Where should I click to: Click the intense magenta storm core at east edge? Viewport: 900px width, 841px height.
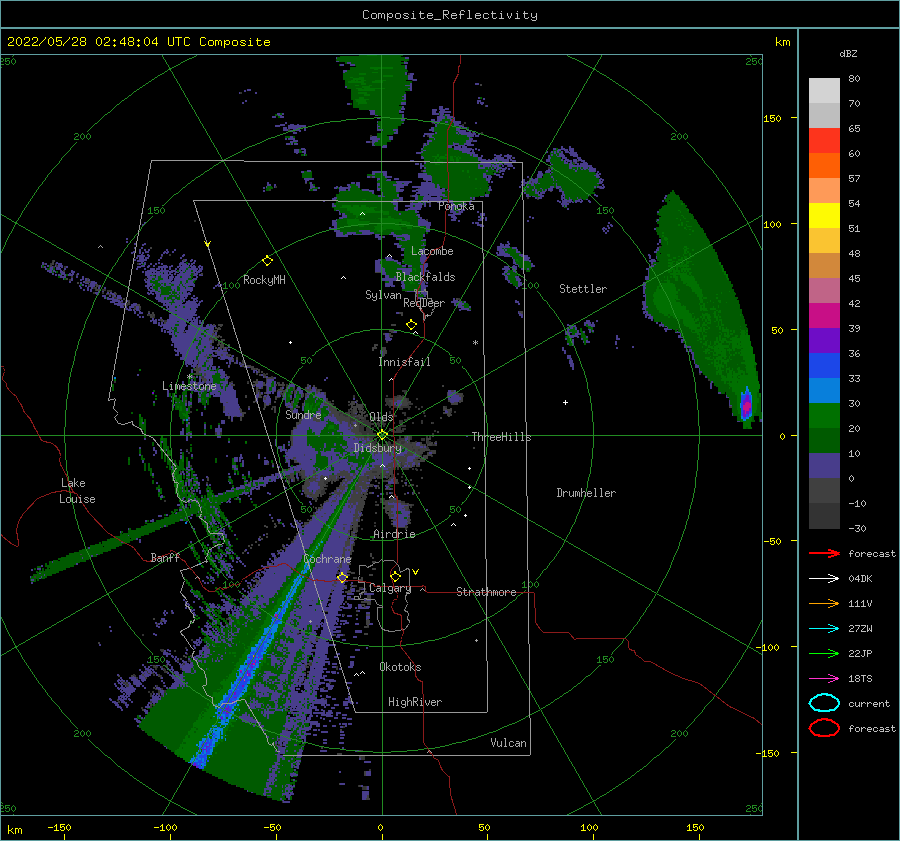pyautogui.click(x=746, y=406)
